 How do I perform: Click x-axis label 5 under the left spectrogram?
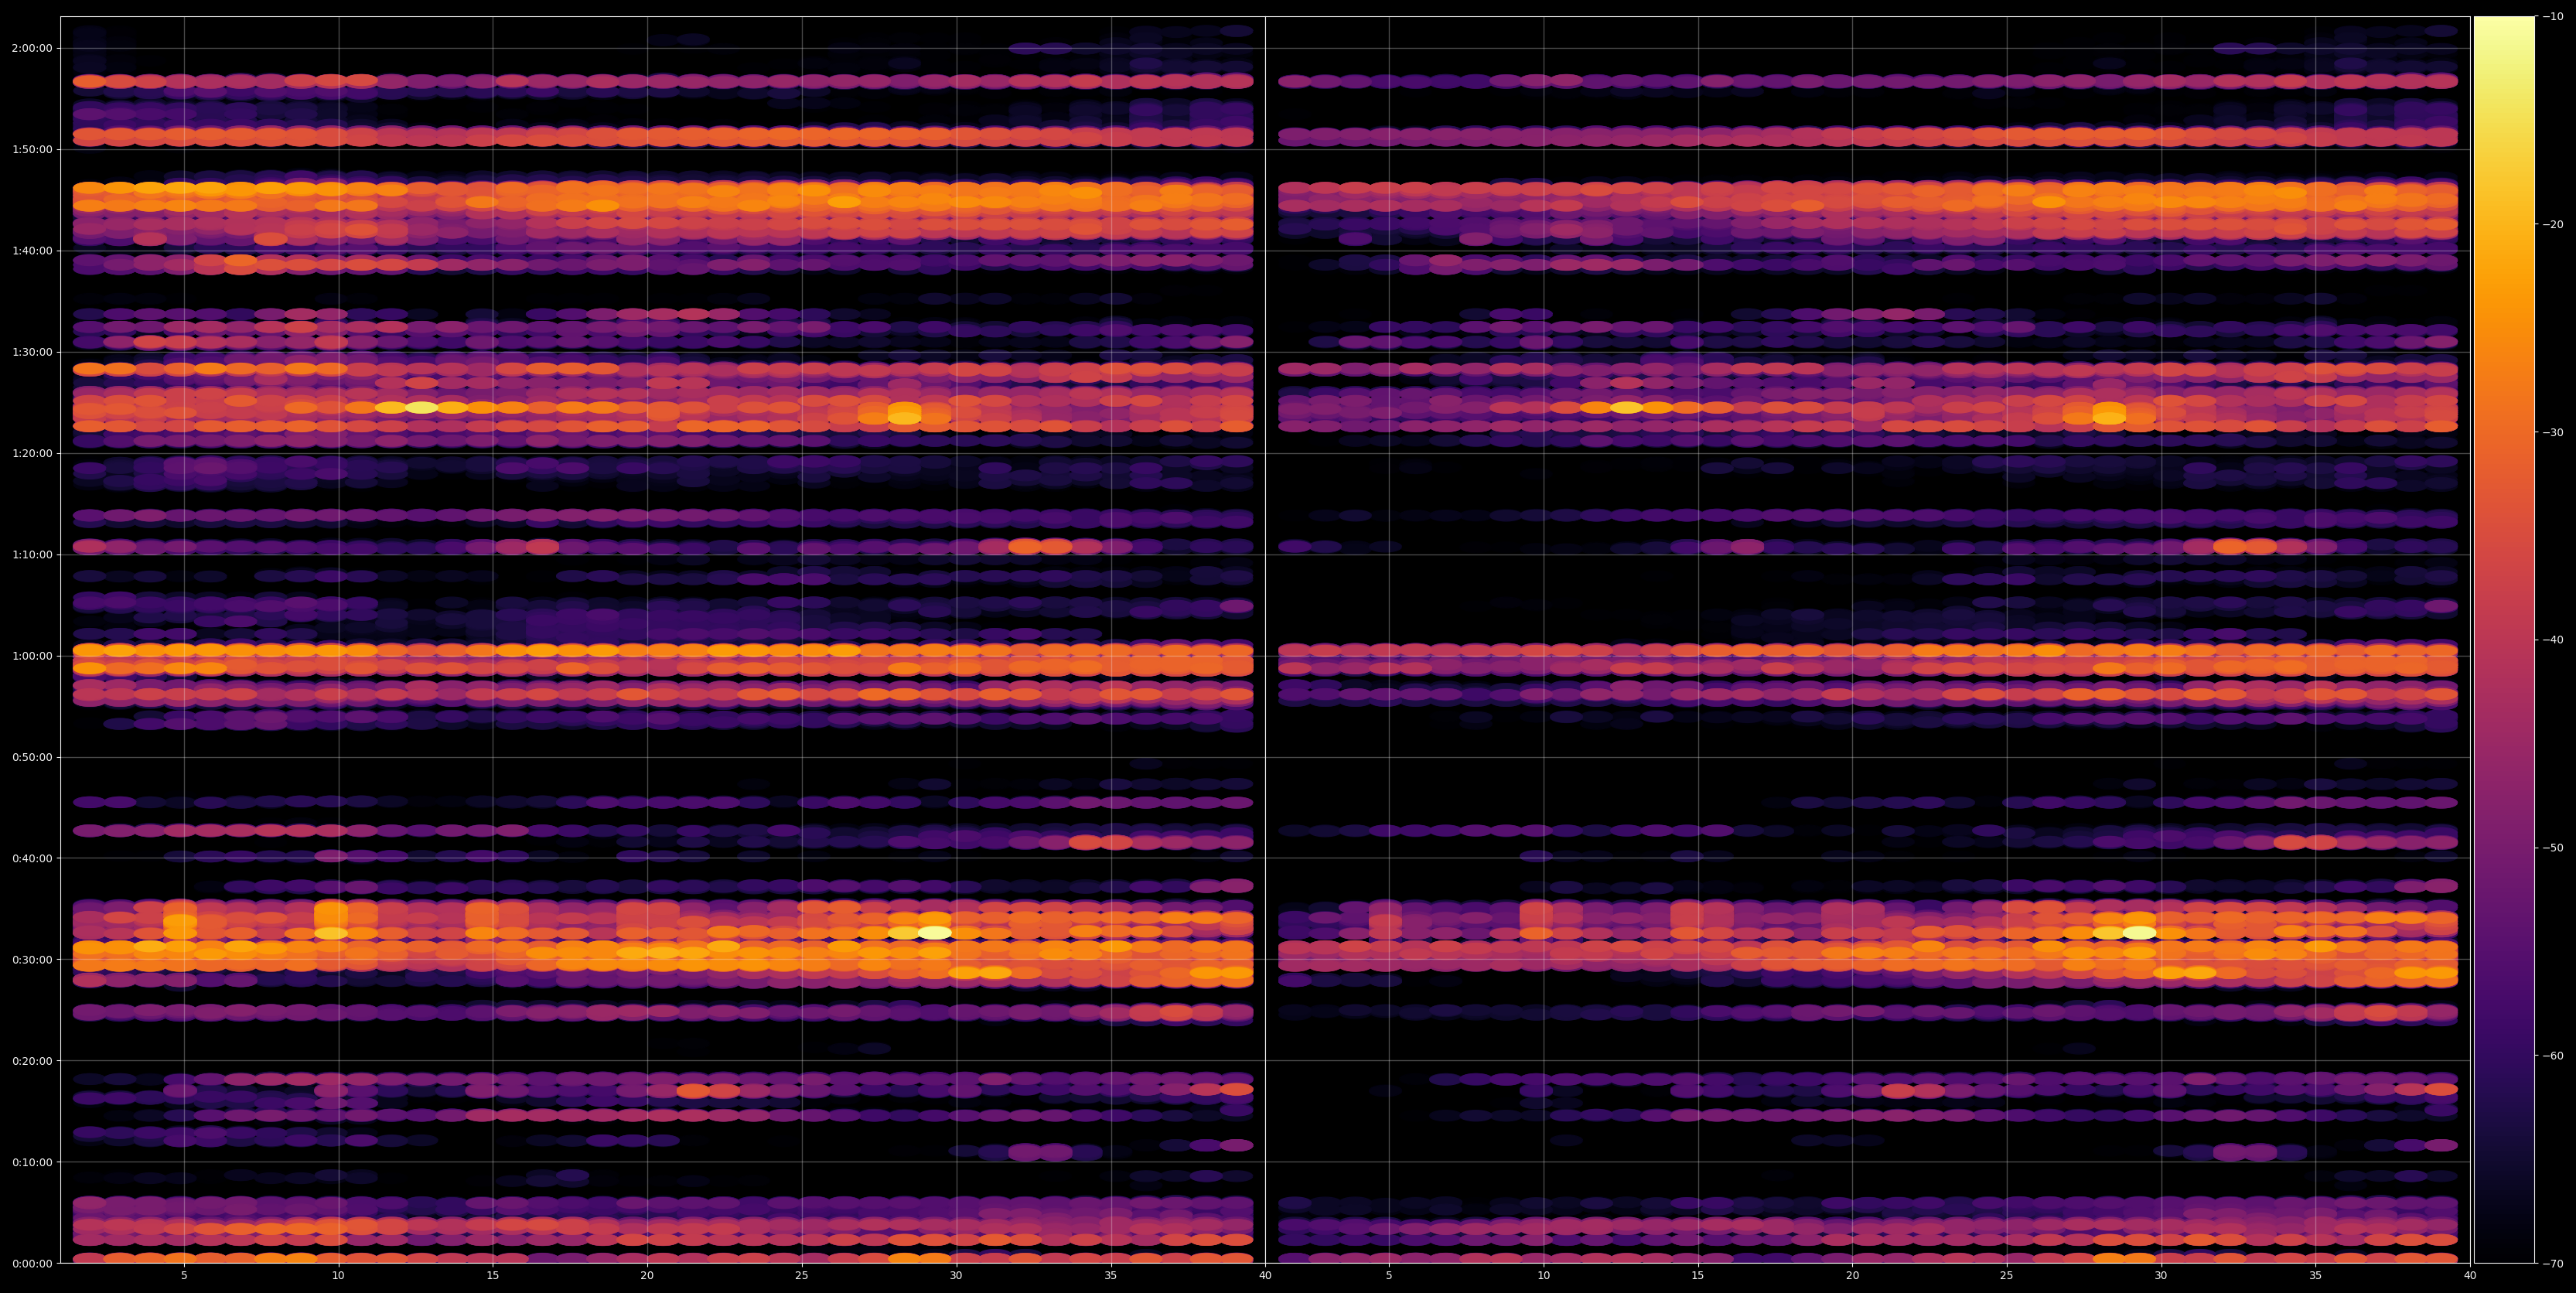pyautogui.click(x=184, y=1276)
